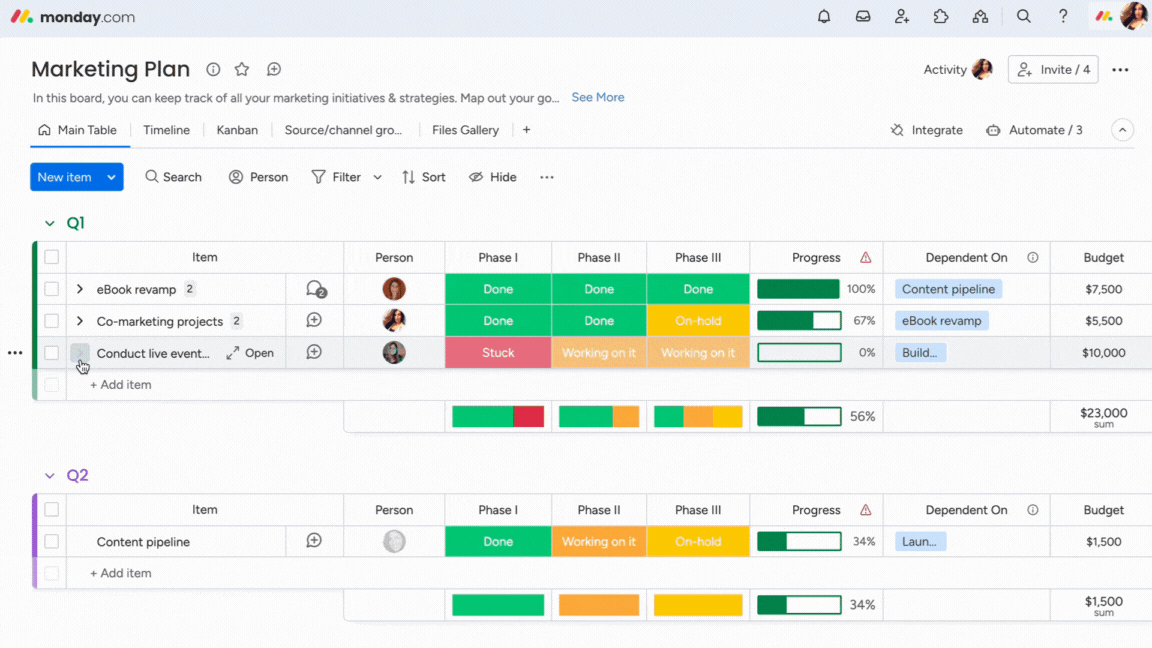The image size is (1152, 648).
Task: Expand subitems of eBook revamp
Action: (80, 289)
